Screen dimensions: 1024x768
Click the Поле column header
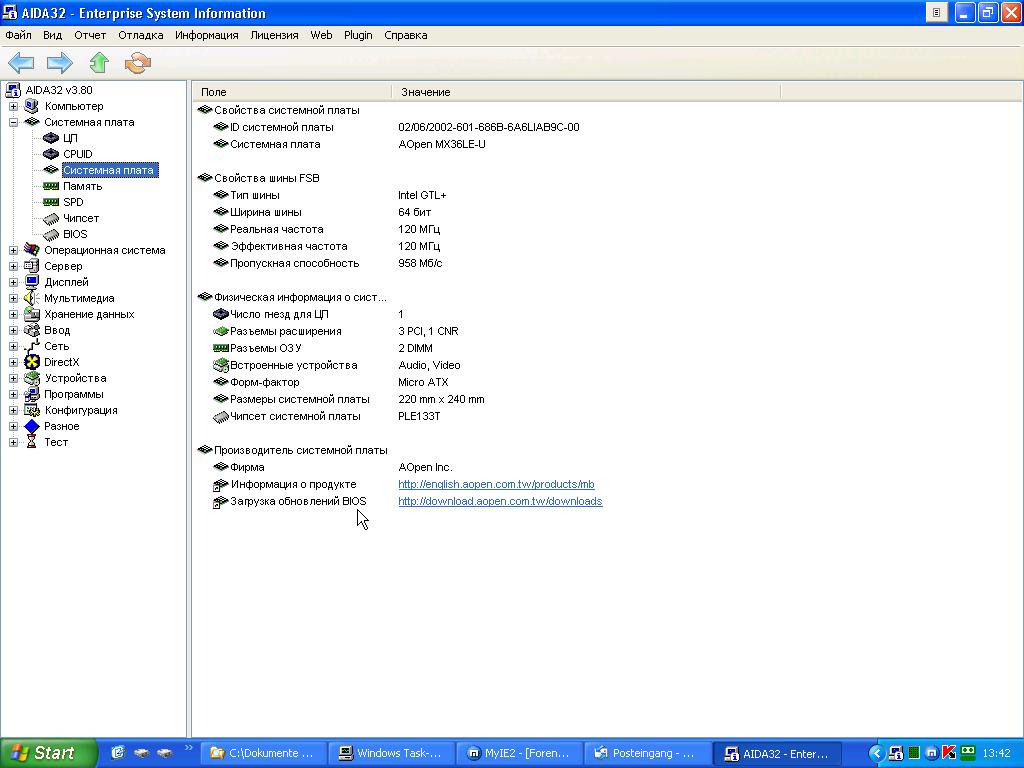click(292, 92)
